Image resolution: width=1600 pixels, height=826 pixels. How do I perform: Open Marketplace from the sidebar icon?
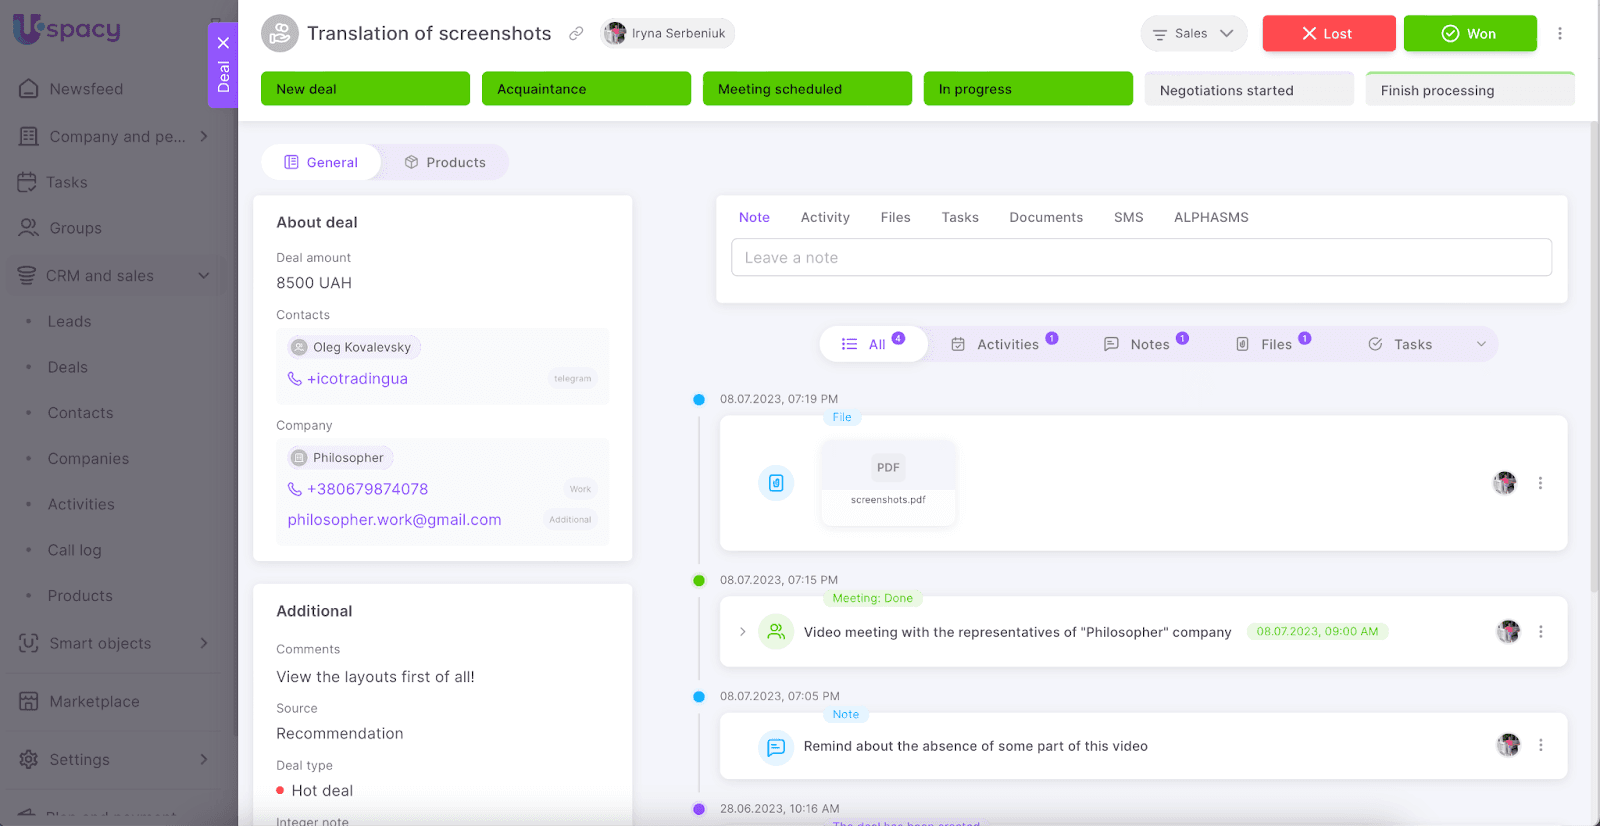click(x=29, y=702)
